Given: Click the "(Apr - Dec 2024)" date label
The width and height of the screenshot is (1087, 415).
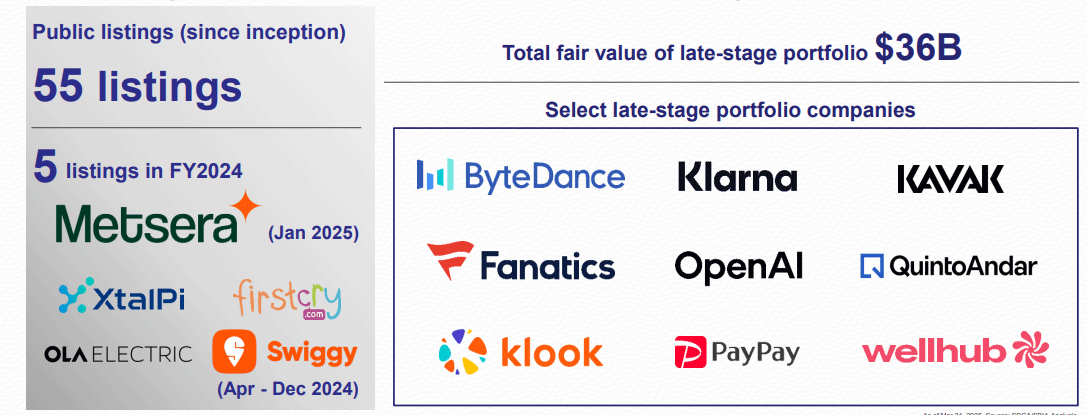Looking at the screenshot, I should (x=287, y=390).
